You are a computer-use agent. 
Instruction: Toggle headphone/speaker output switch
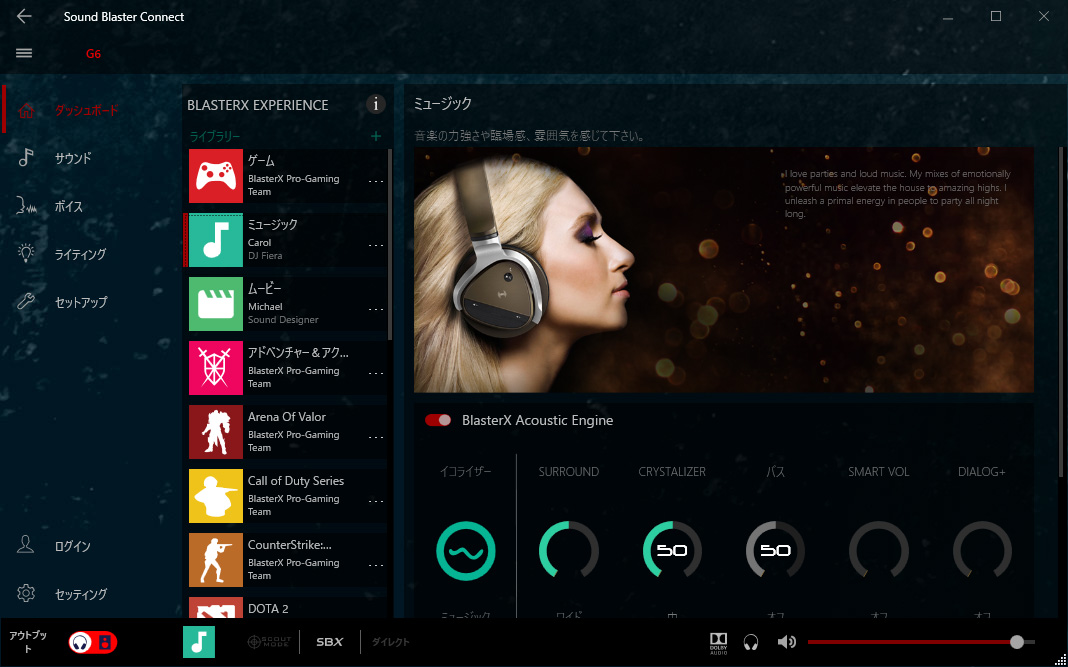(x=93, y=642)
